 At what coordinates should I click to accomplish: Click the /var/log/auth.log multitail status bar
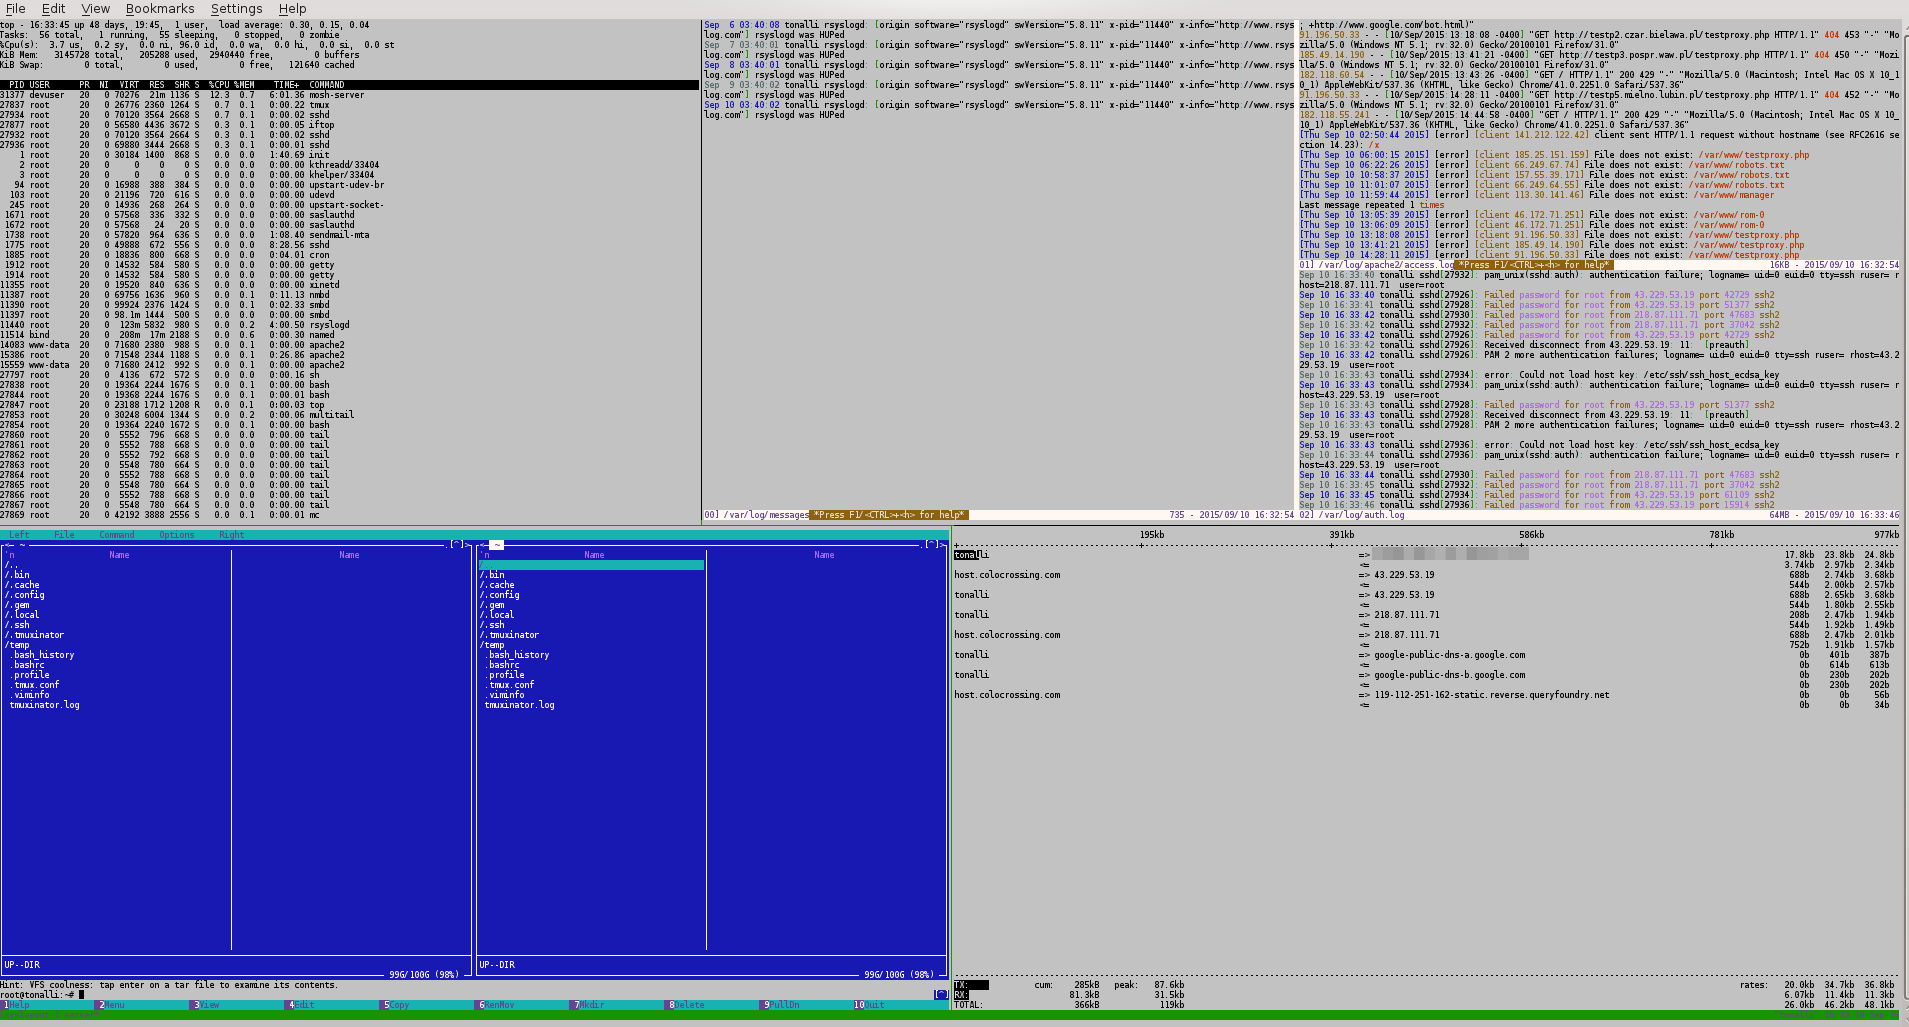[1599, 515]
